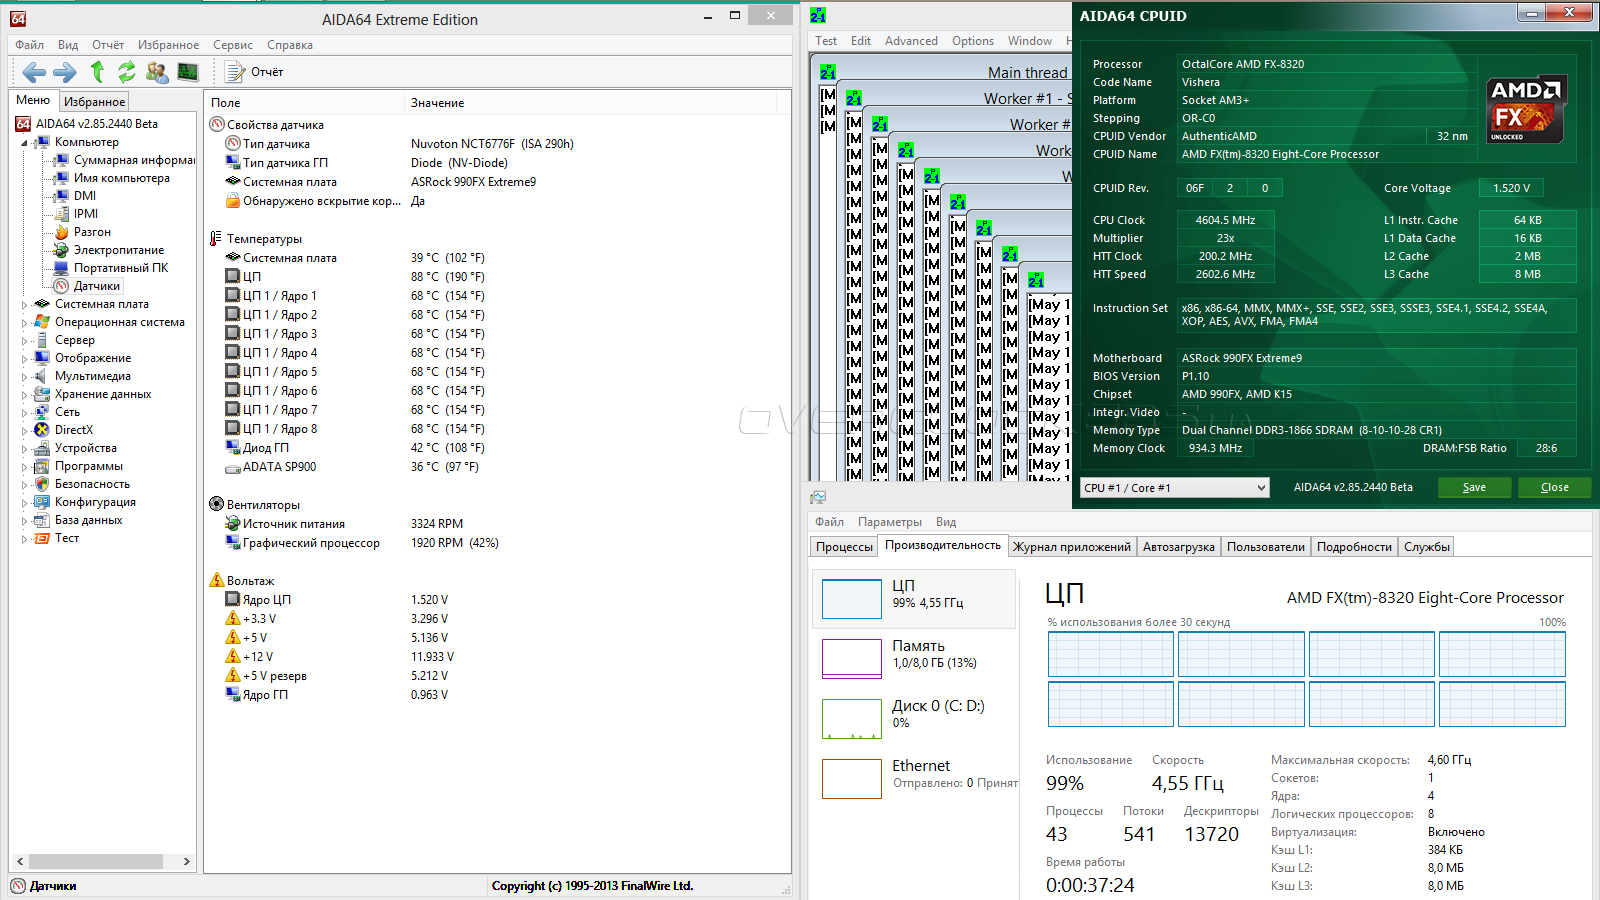Click the blue Back arrow in AIDA64 toolbar
The width and height of the screenshot is (1600, 900).
point(34,72)
